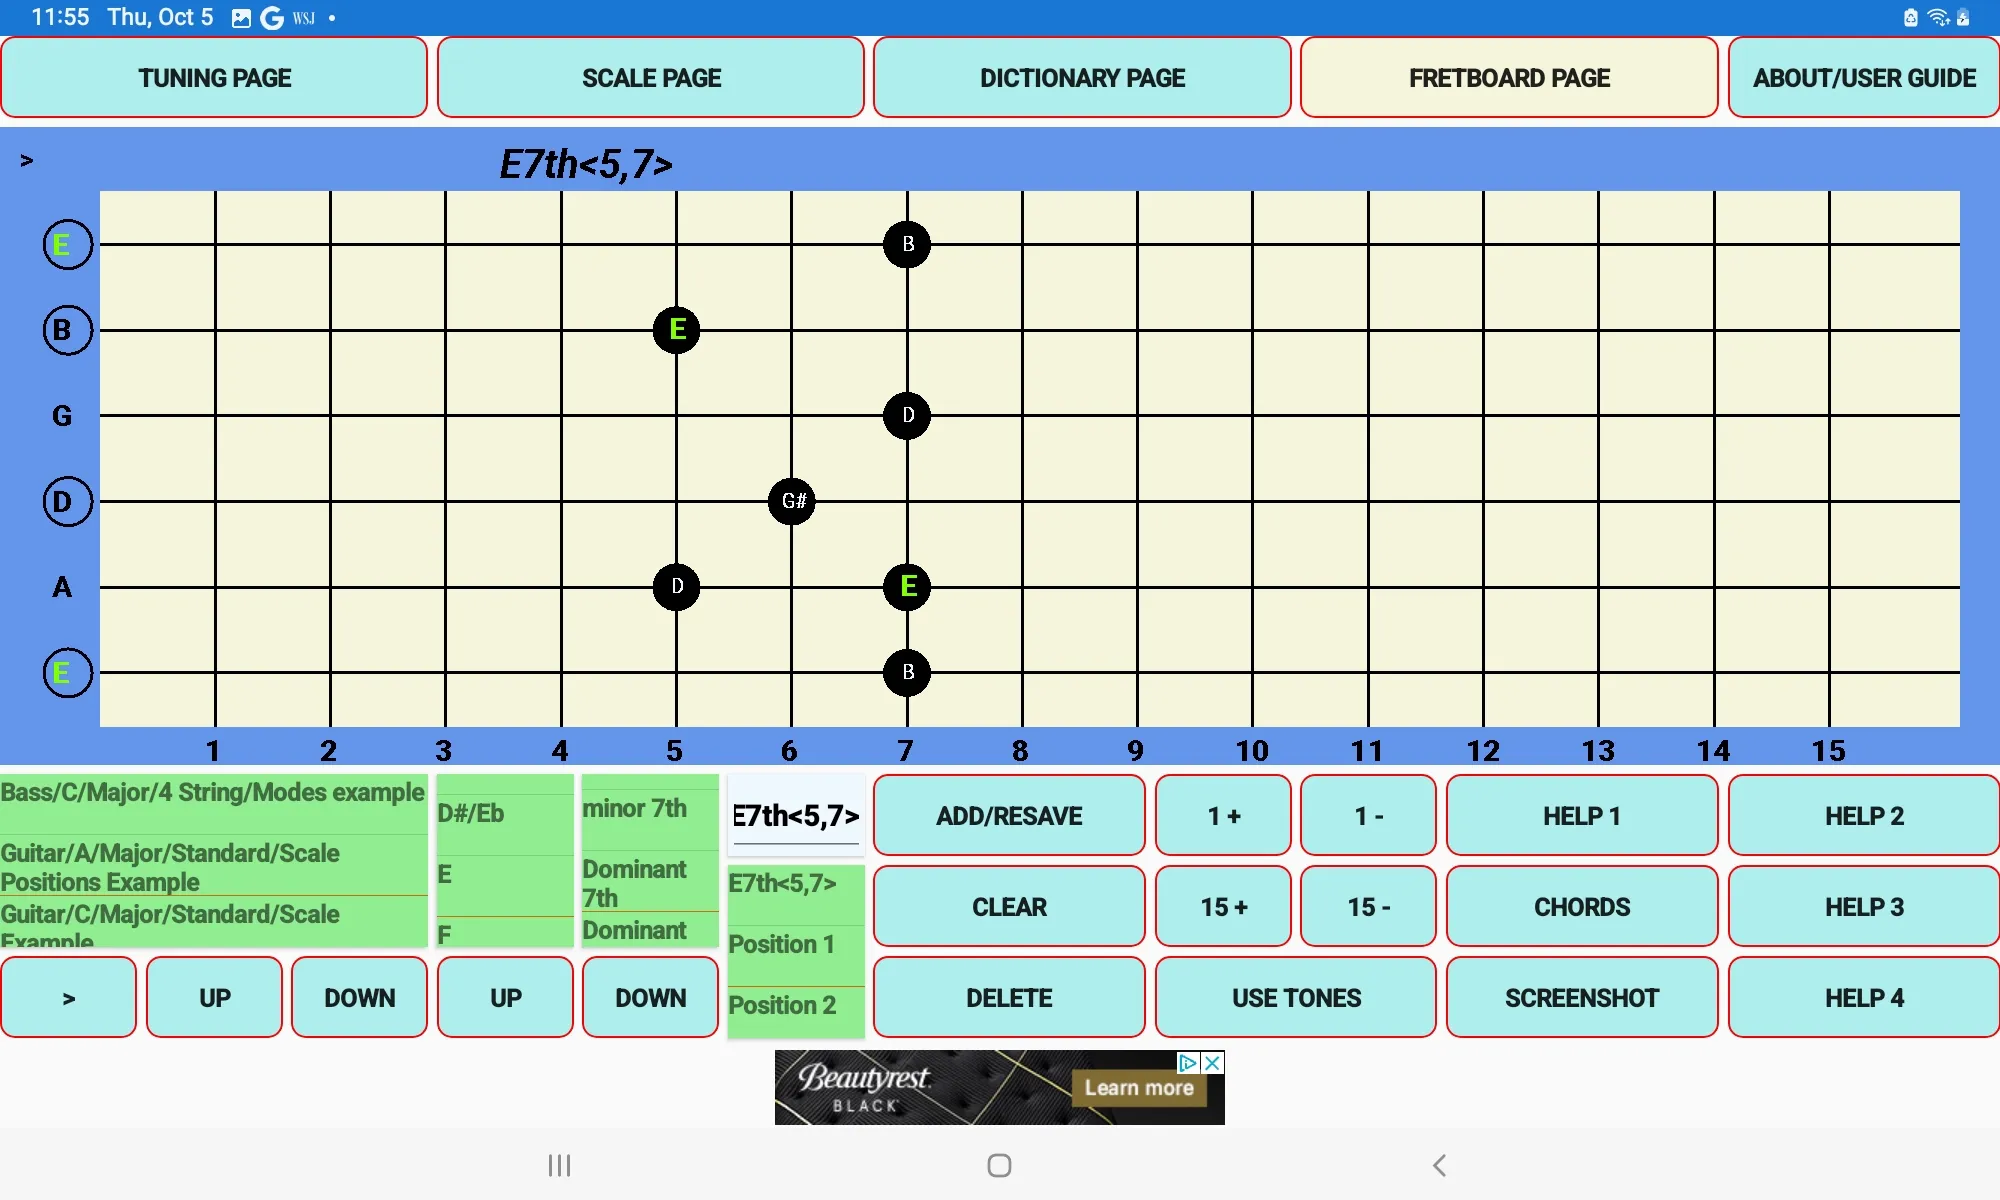Screen dimensions: 2000x1200
Task: Select the B note on low E string
Action: [x=907, y=672]
